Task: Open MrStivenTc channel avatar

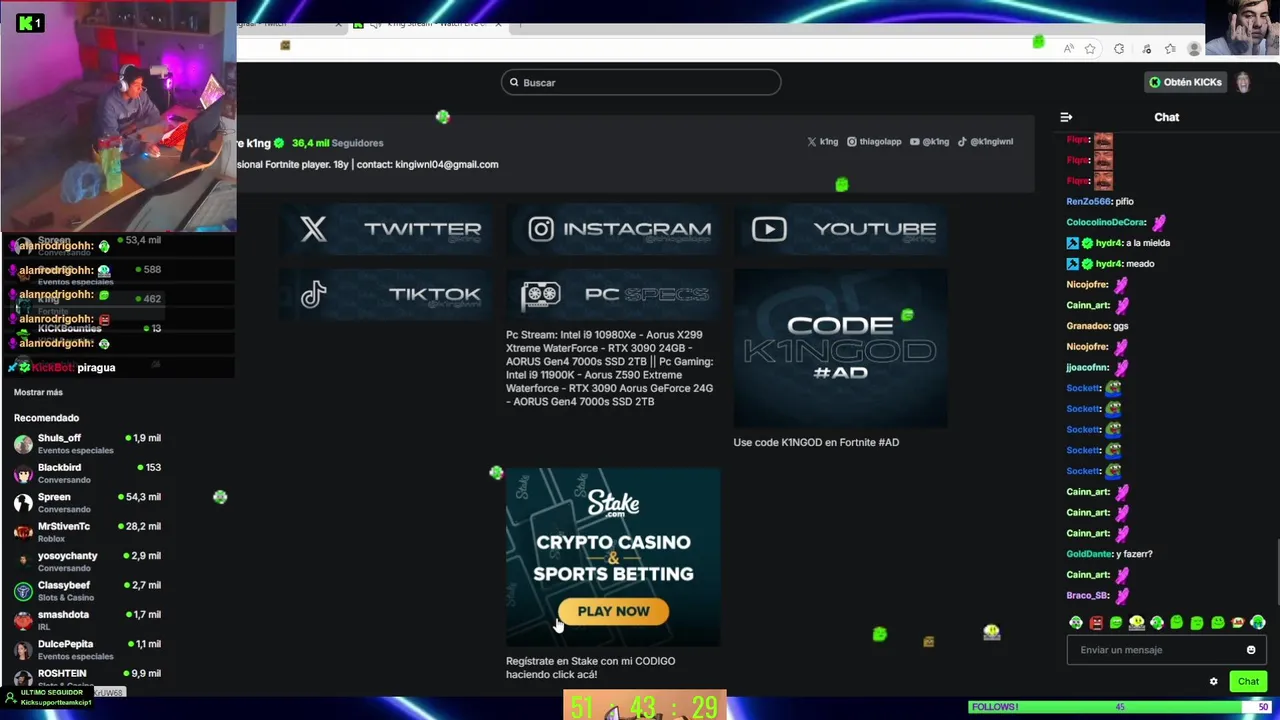Action: pyautogui.click(x=23, y=533)
